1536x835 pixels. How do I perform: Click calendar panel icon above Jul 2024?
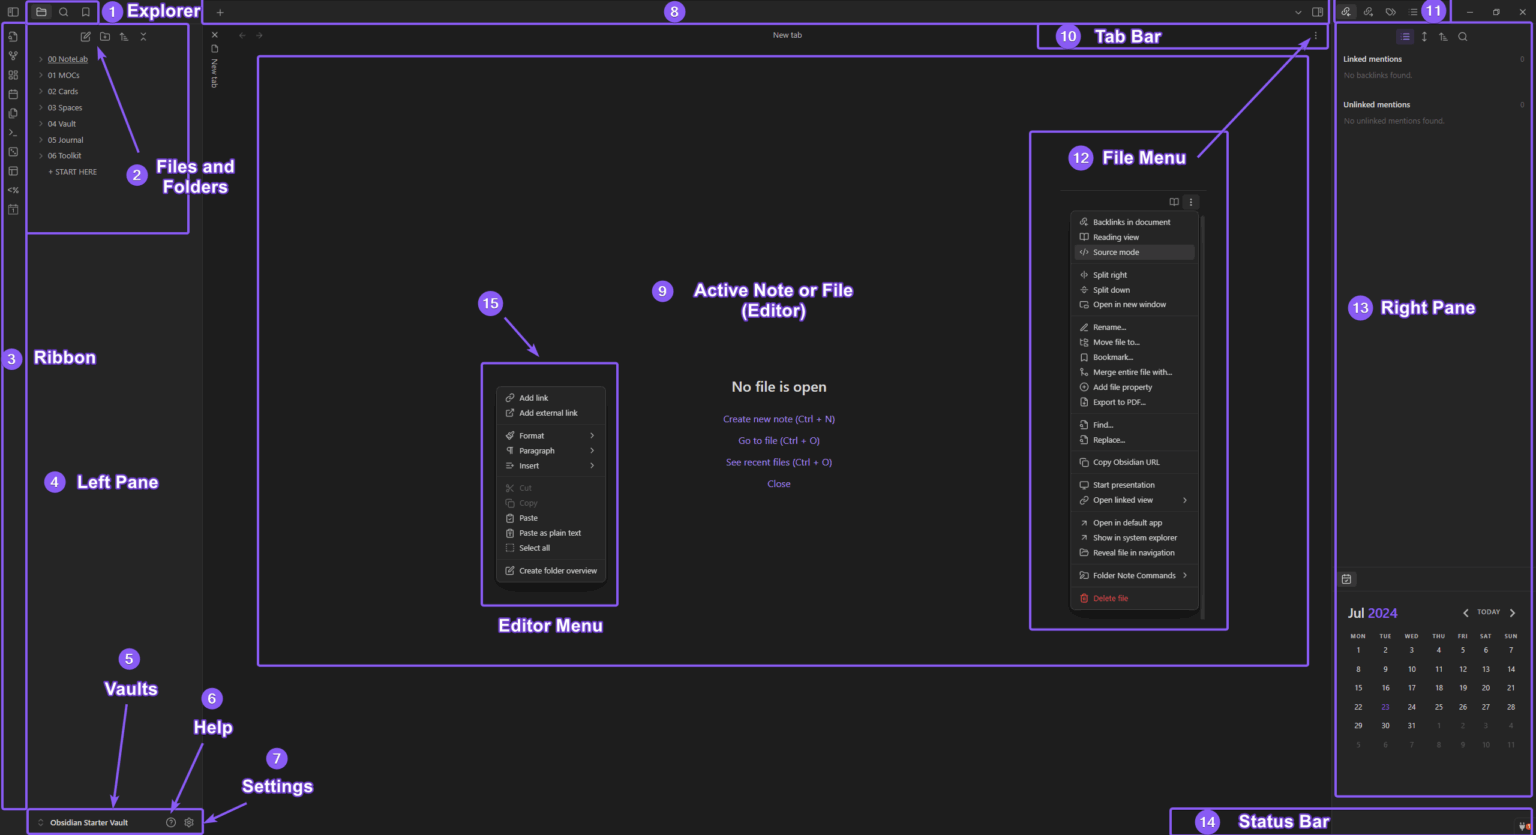point(1347,579)
